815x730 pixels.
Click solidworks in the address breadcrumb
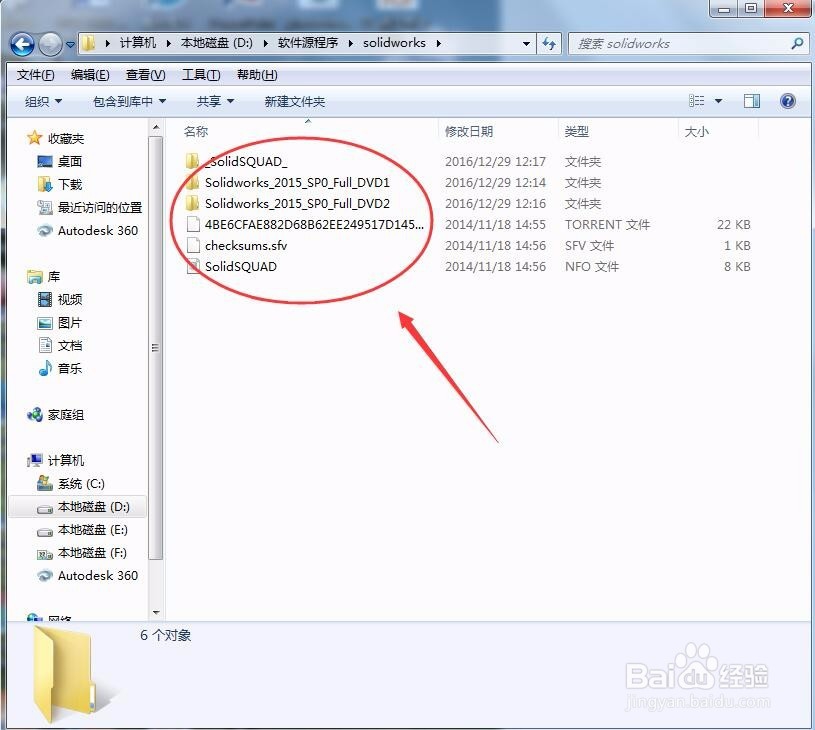[x=394, y=43]
